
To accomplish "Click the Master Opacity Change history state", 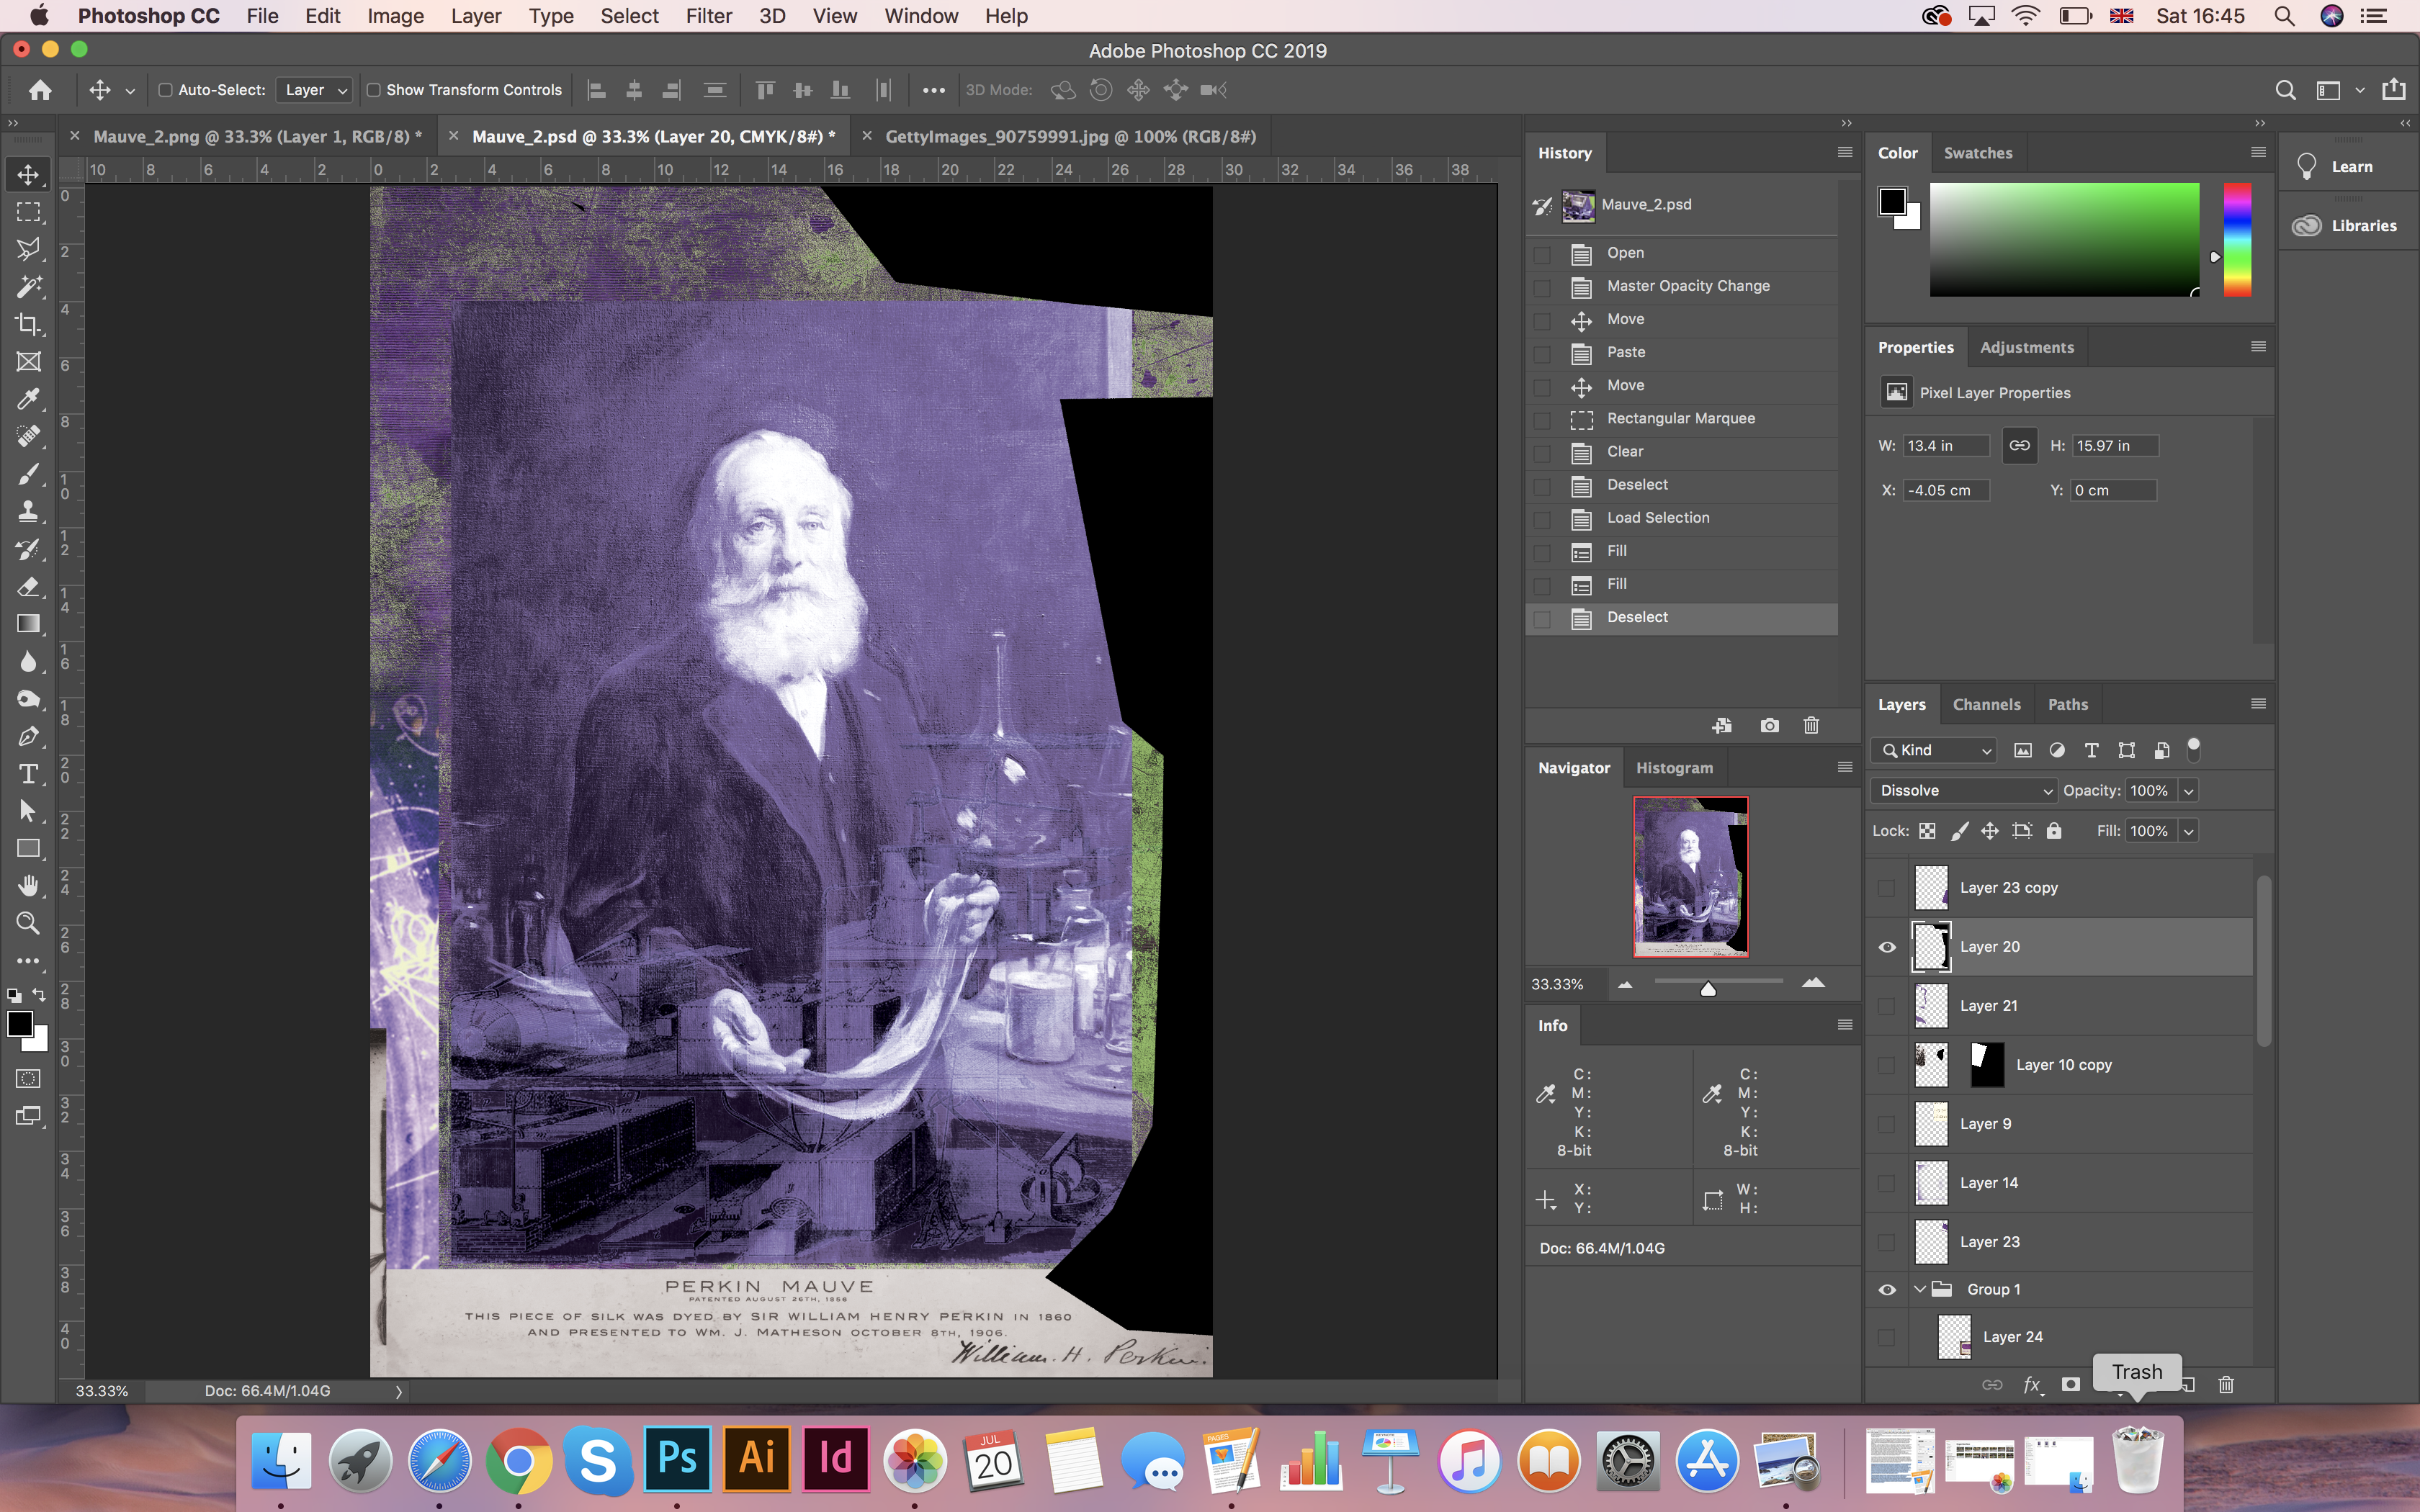I will point(1688,286).
